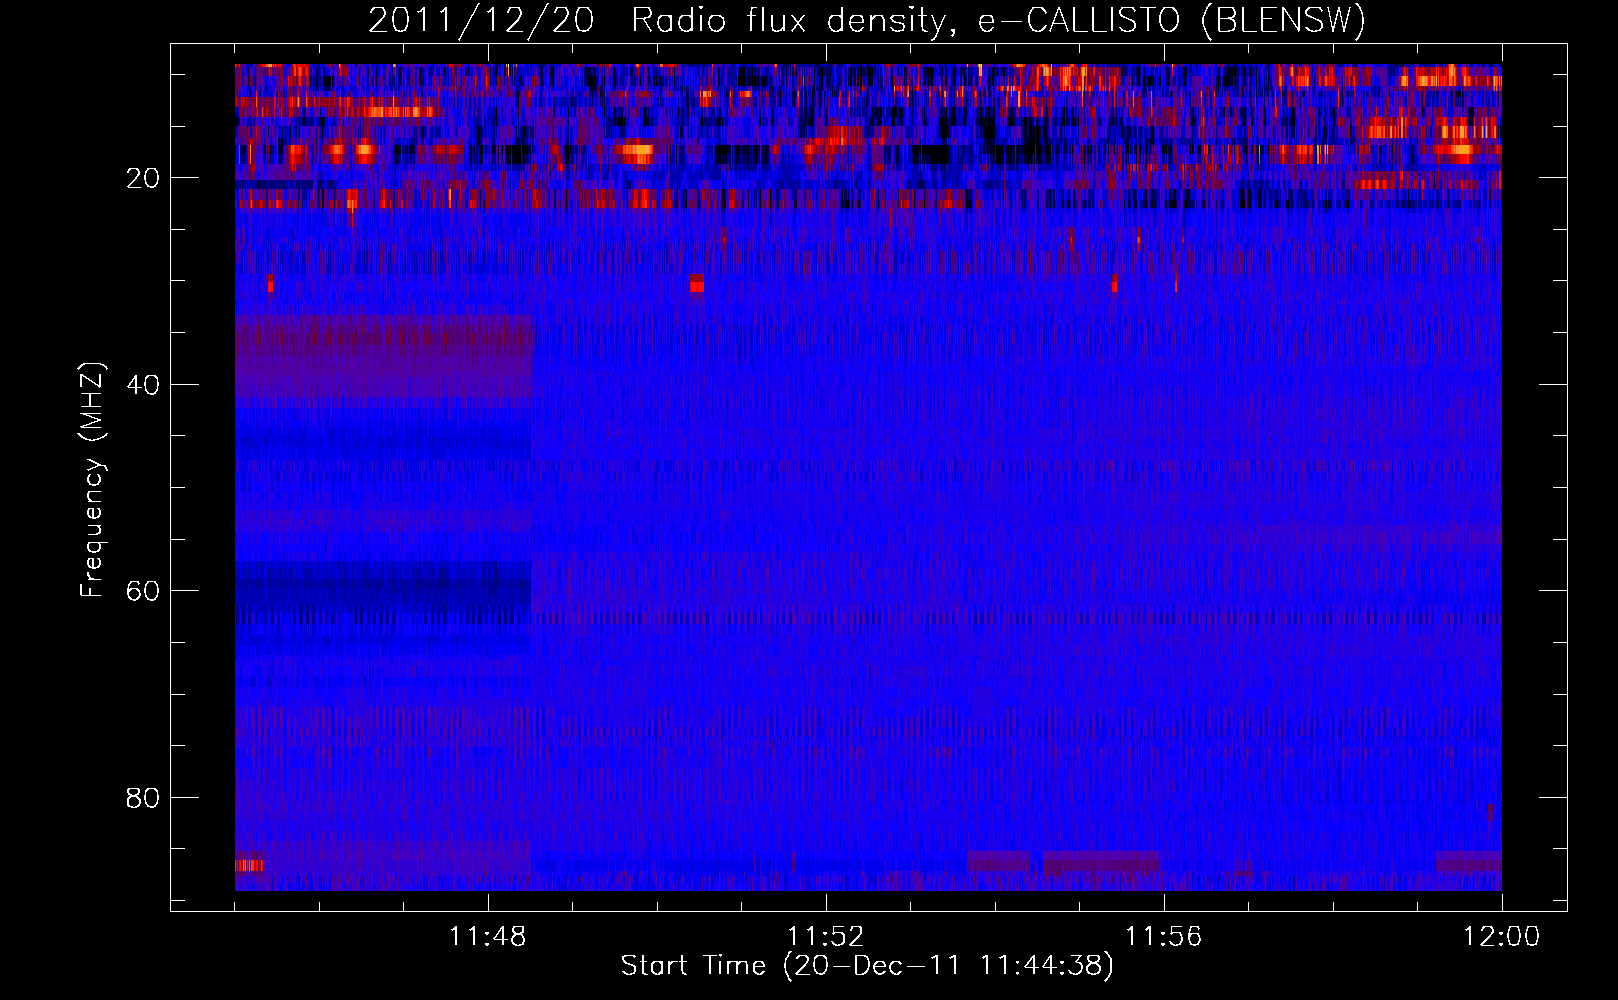
Task: Click the 'Start Time (20-Dec-11 11:44:38)' label
Action: pos(867,966)
